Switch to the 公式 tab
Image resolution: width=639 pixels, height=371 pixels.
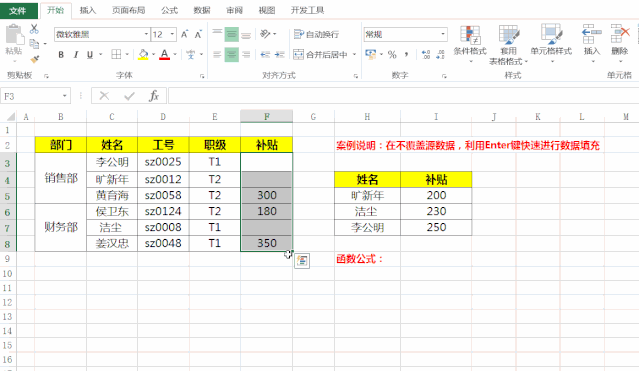pyautogui.click(x=169, y=10)
